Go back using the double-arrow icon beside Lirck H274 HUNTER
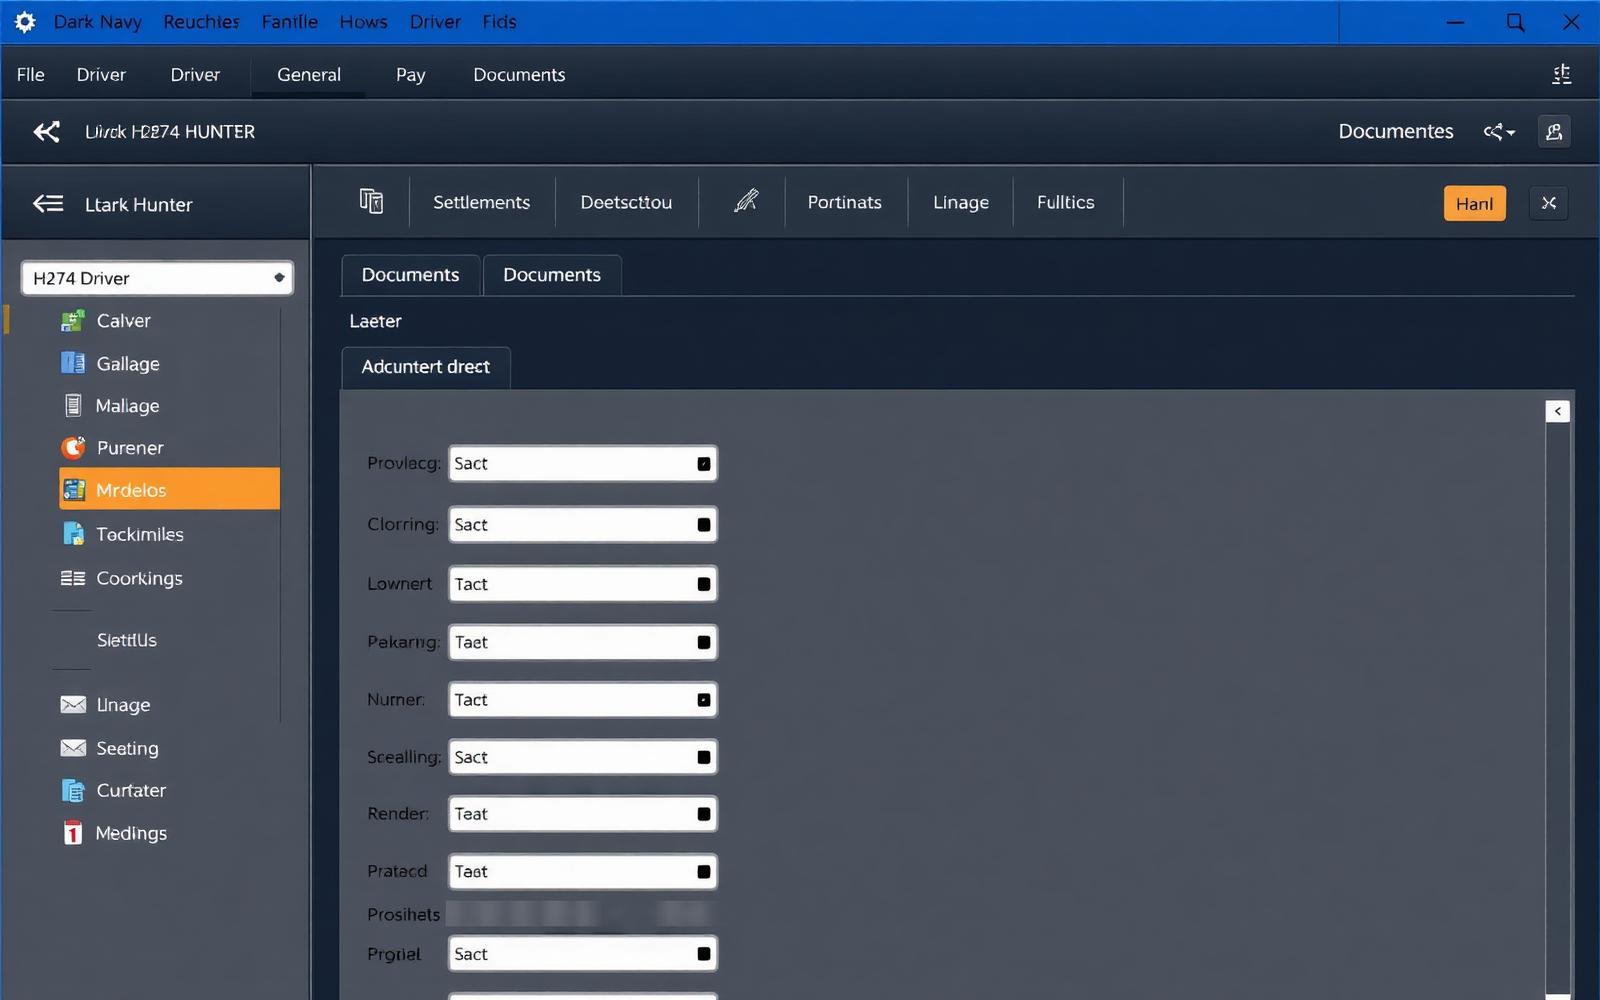The width and height of the screenshot is (1600, 1000). pos(46,131)
